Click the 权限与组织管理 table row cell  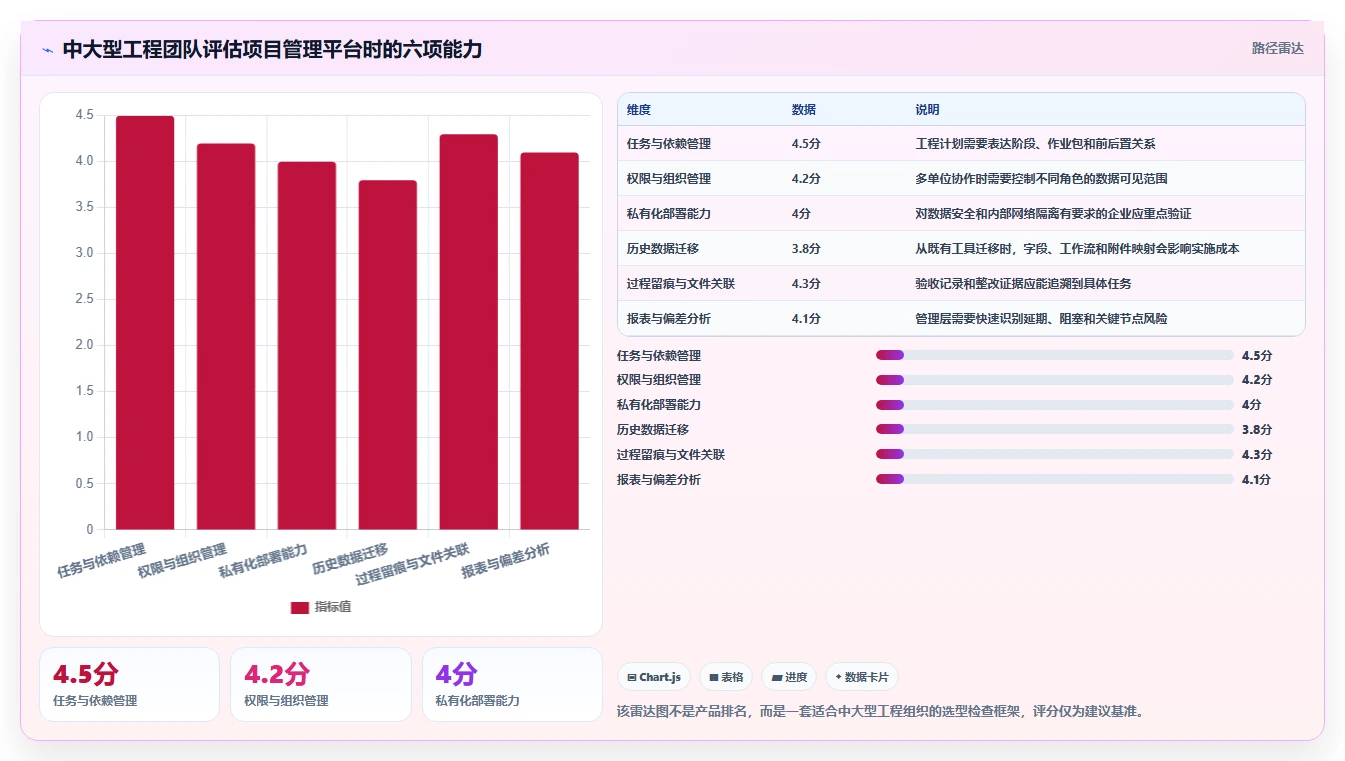(x=669, y=179)
